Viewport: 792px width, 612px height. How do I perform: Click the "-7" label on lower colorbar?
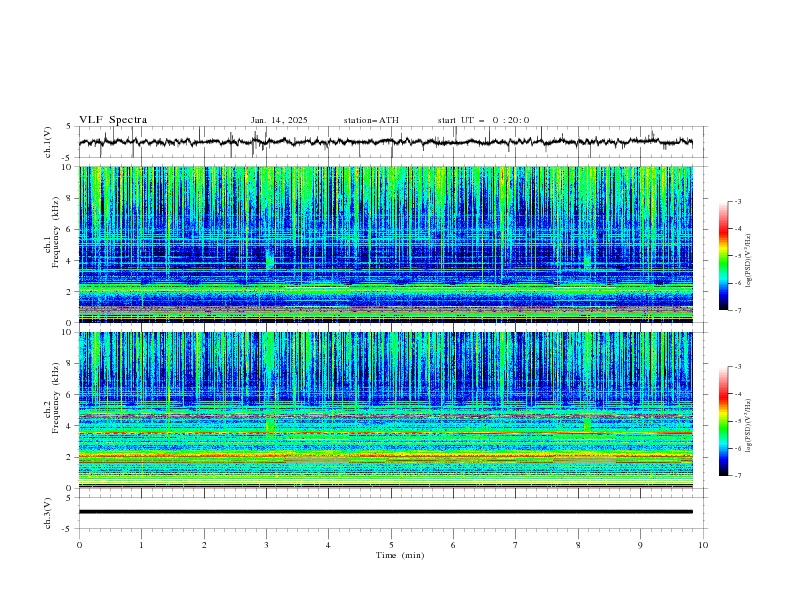[x=737, y=475]
